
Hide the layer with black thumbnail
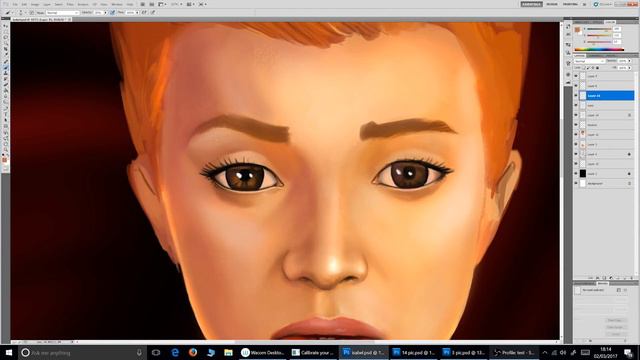[x=576, y=174]
